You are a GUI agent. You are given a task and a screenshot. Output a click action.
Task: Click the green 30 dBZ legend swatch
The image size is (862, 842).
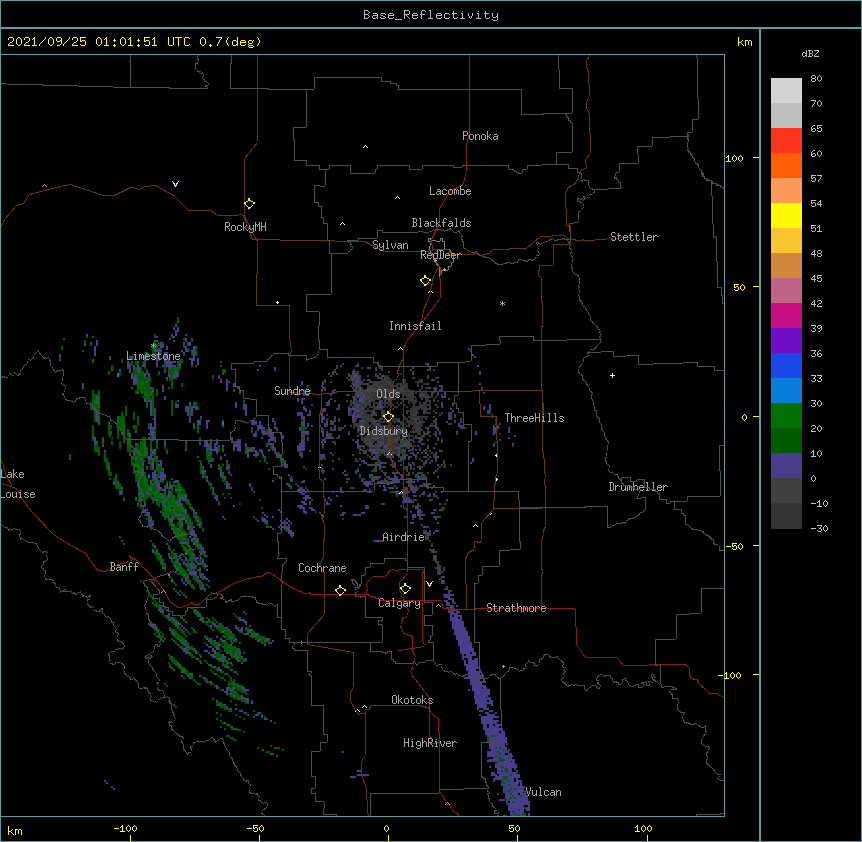[786, 416]
